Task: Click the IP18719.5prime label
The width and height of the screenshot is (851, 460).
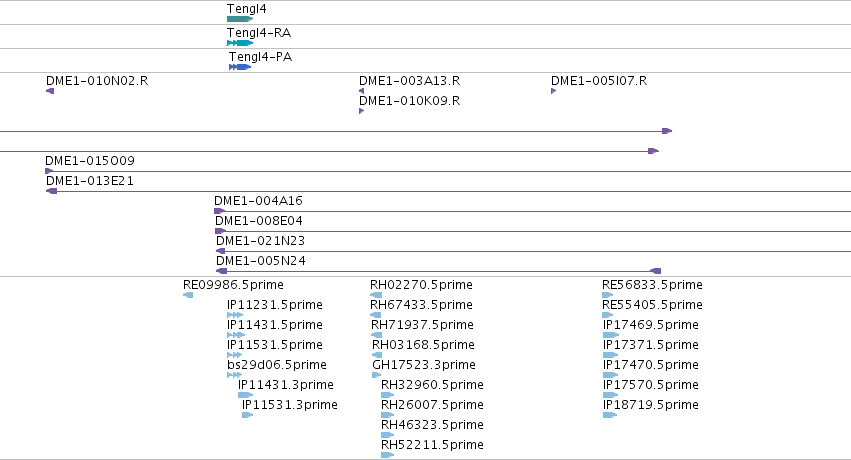Action: pyautogui.click(x=651, y=405)
